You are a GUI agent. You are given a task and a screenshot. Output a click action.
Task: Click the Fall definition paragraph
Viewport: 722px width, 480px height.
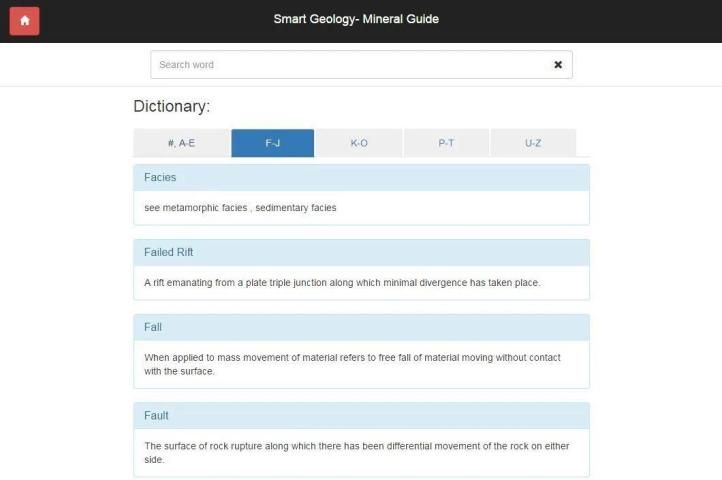tap(352, 364)
